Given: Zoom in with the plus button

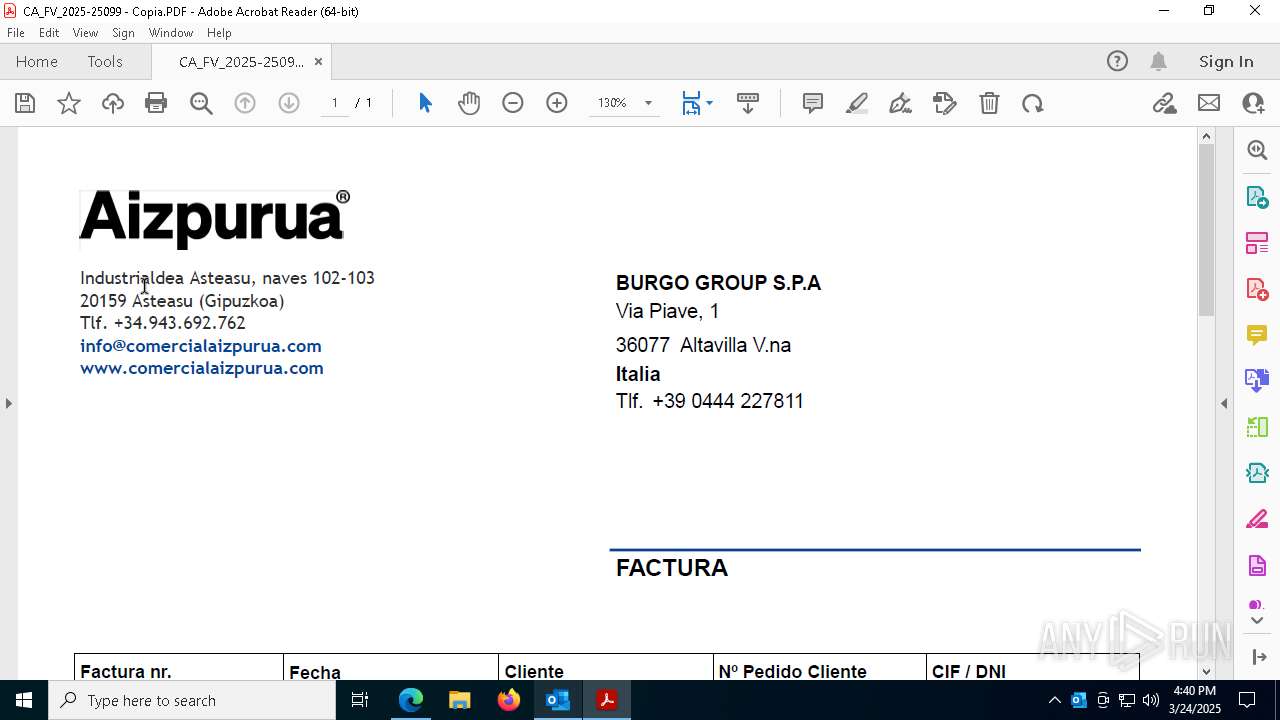Looking at the screenshot, I should tap(557, 103).
